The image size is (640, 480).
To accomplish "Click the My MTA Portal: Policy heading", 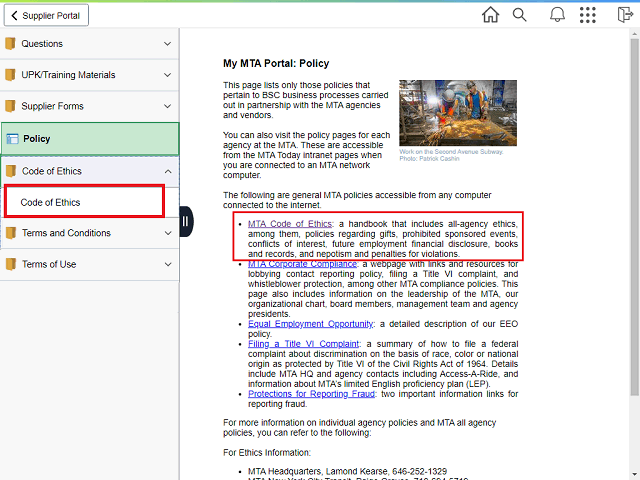I will (x=276, y=63).
